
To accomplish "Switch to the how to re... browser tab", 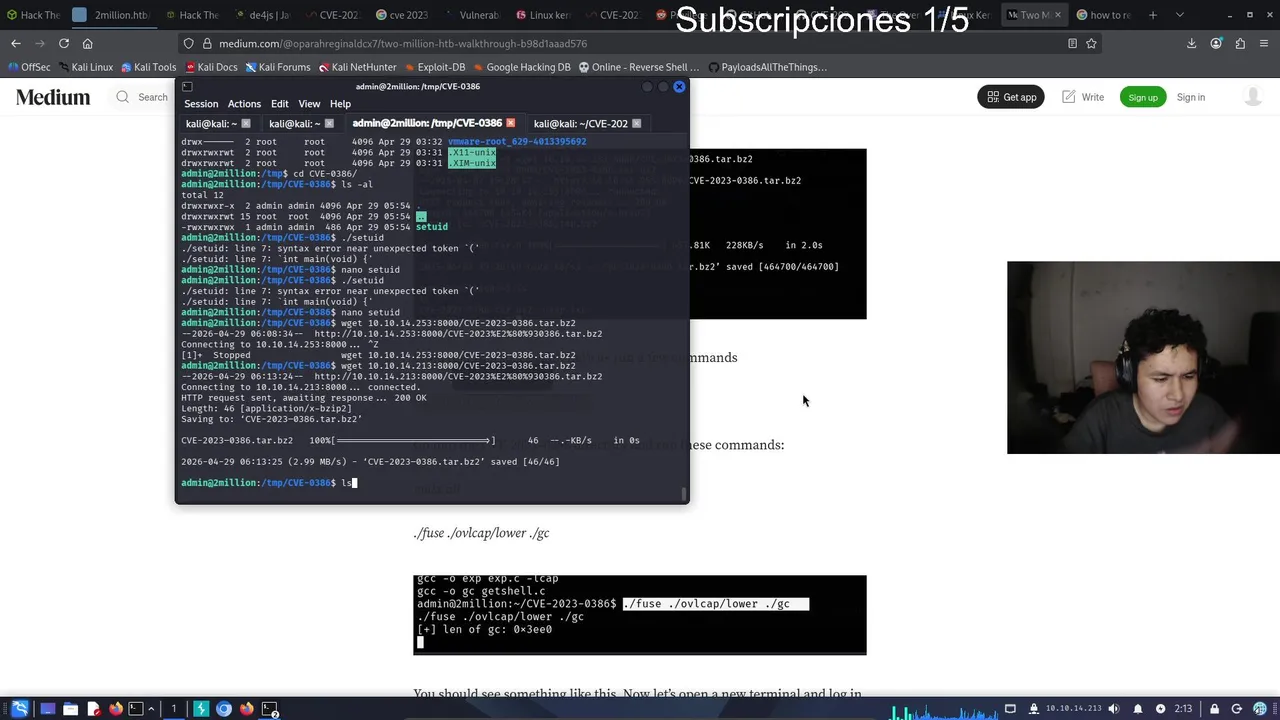I will pyautogui.click(x=1105, y=15).
